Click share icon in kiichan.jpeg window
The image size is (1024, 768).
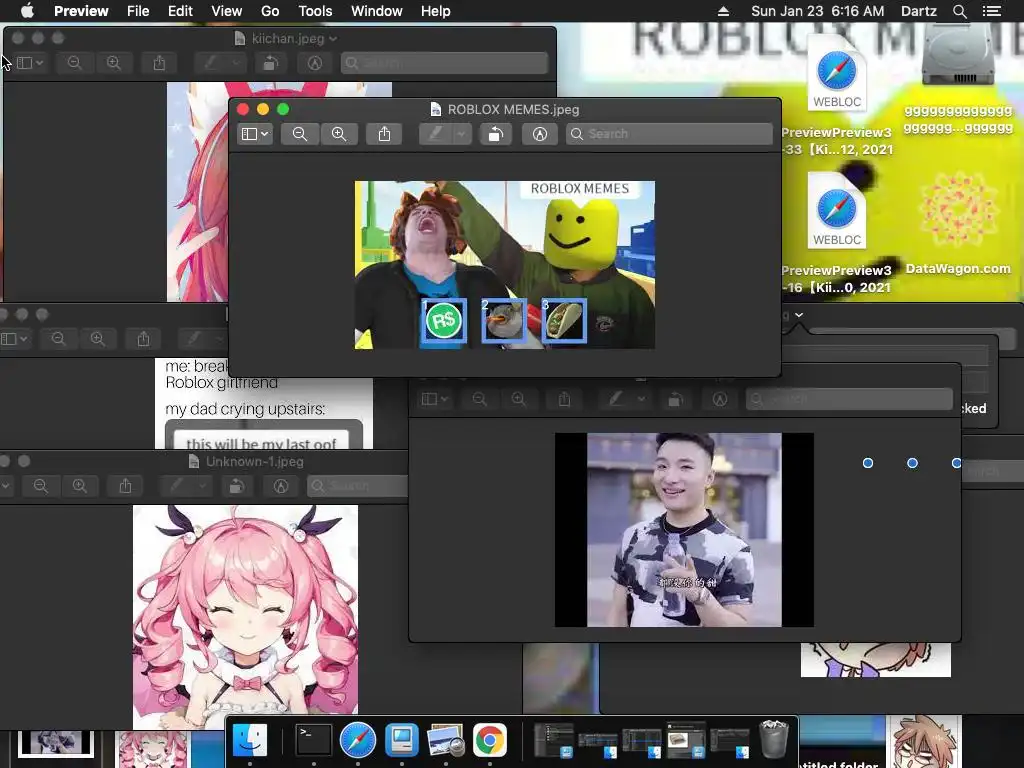pos(159,63)
